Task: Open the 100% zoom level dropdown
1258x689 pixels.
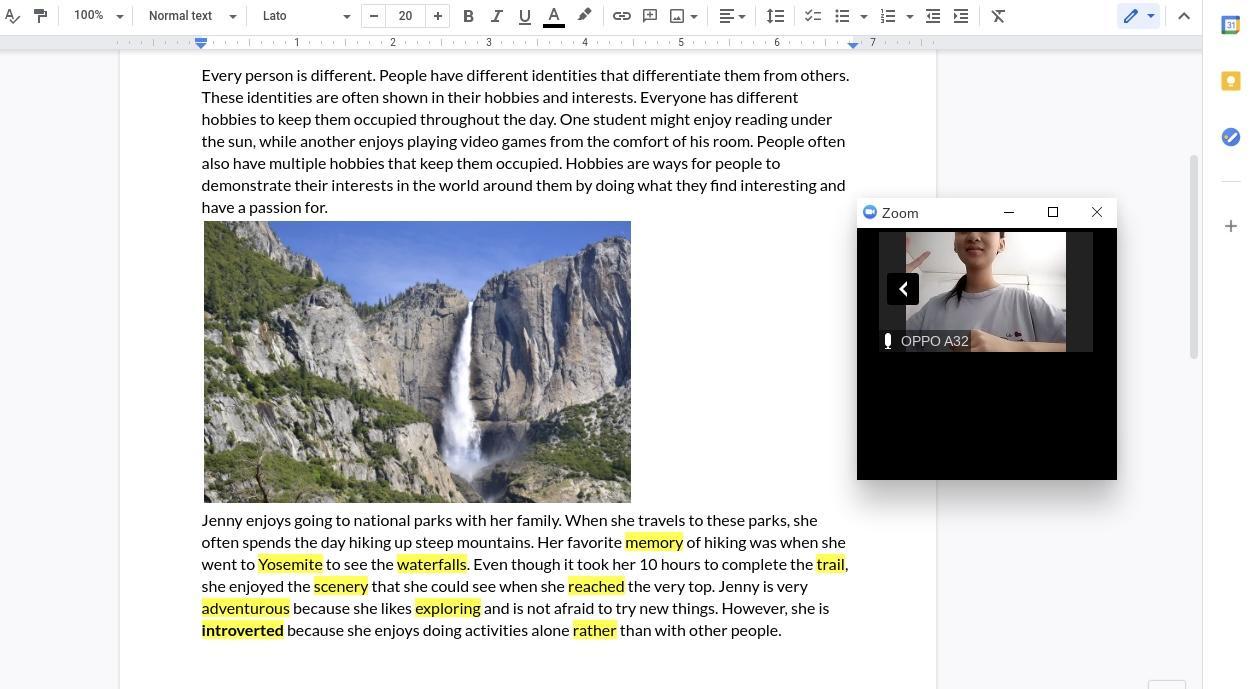Action: pos(98,16)
